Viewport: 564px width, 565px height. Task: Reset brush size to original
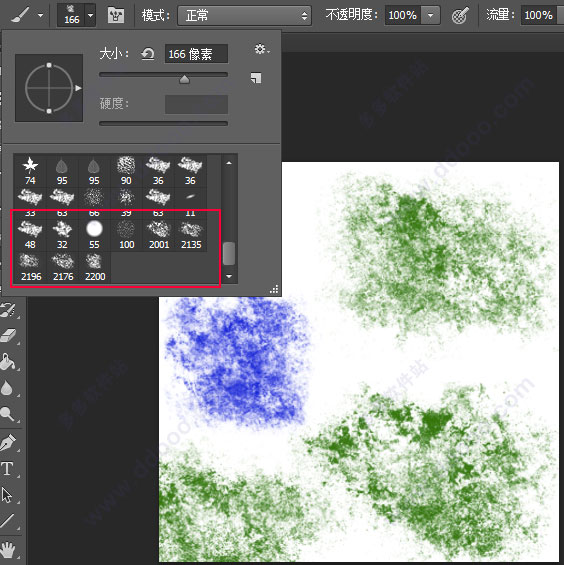tap(148, 54)
